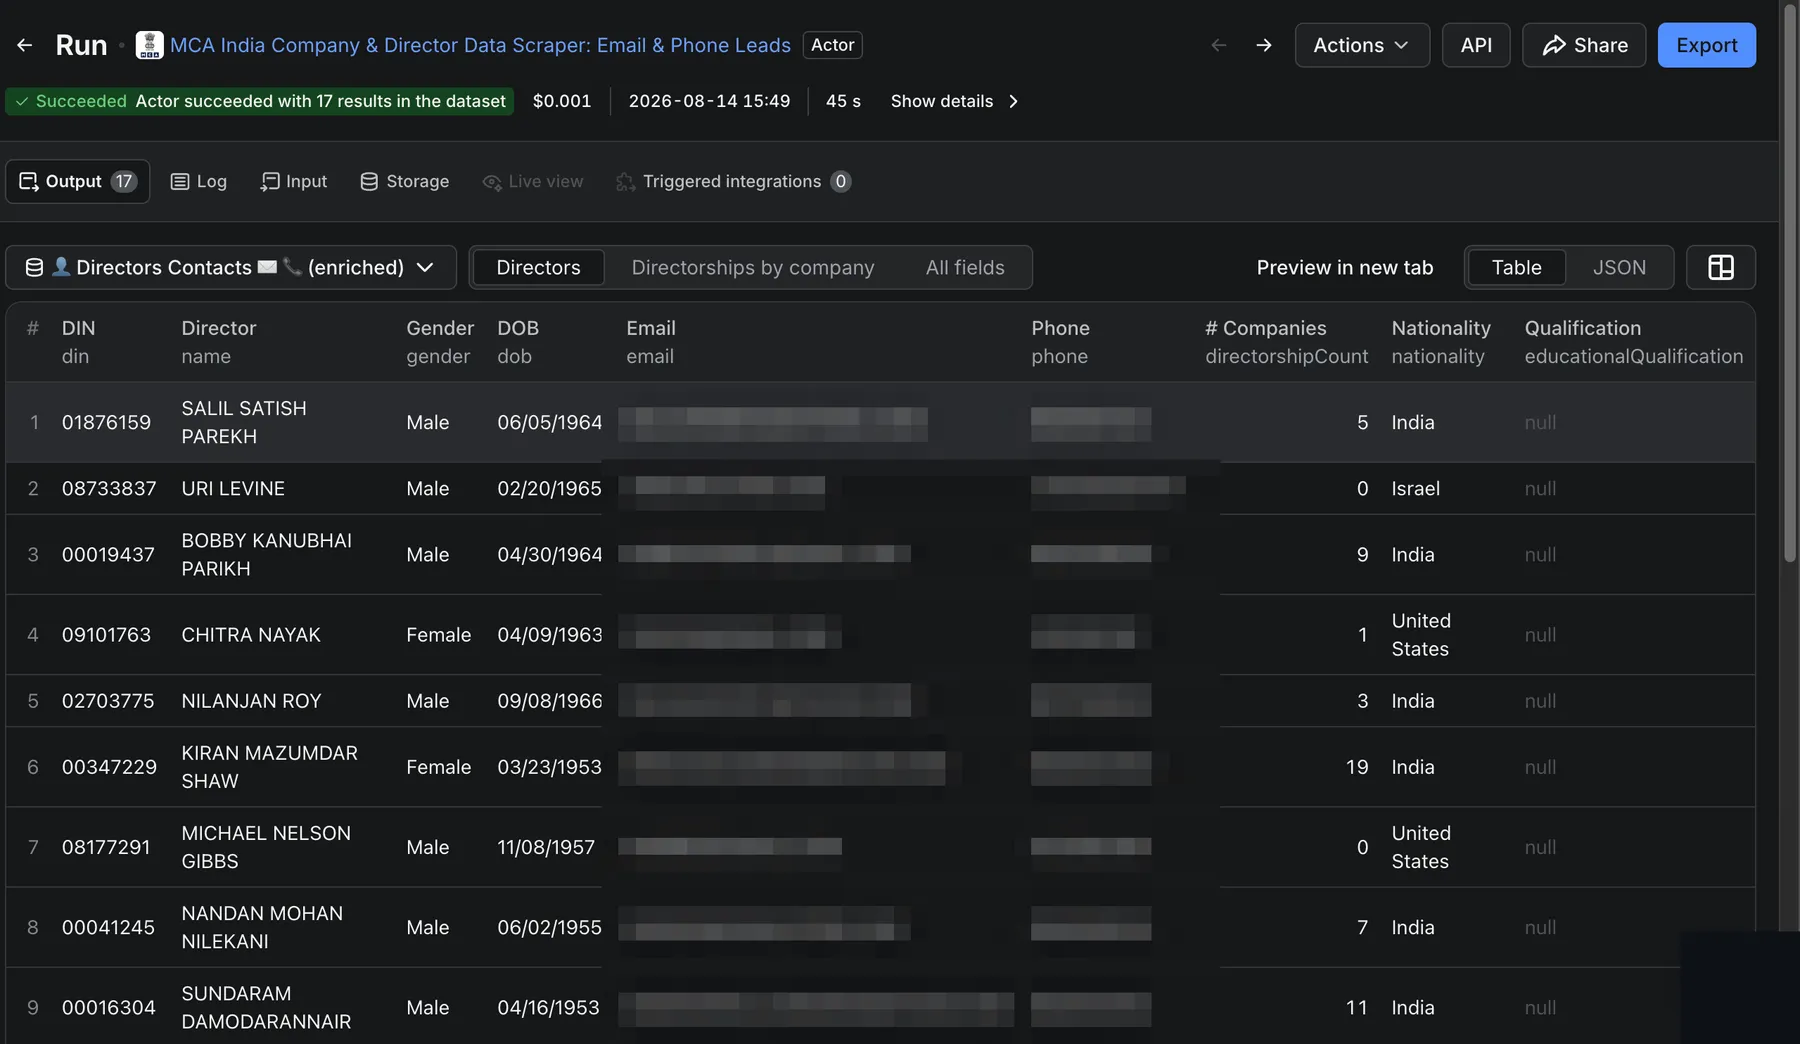This screenshot has height=1044, width=1800.
Task: Click the blue Export button
Action: click(x=1706, y=45)
